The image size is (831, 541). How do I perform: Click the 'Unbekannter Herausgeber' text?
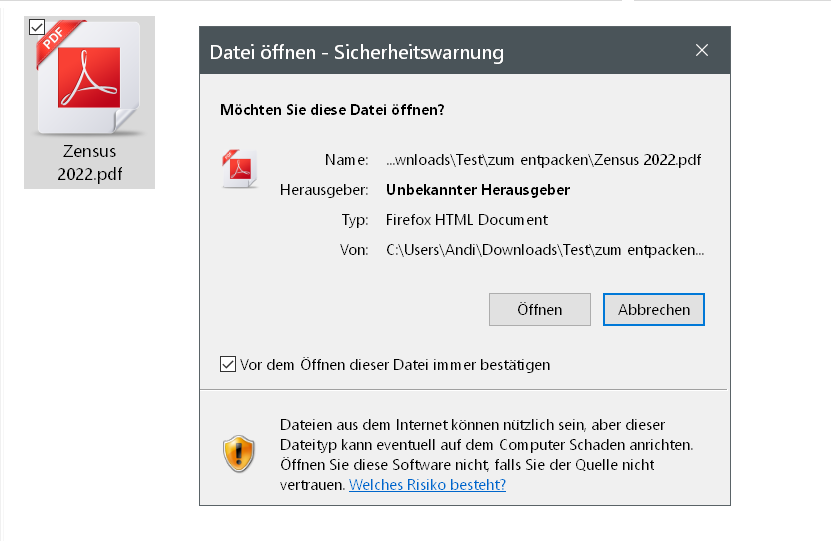coord(478,190)
